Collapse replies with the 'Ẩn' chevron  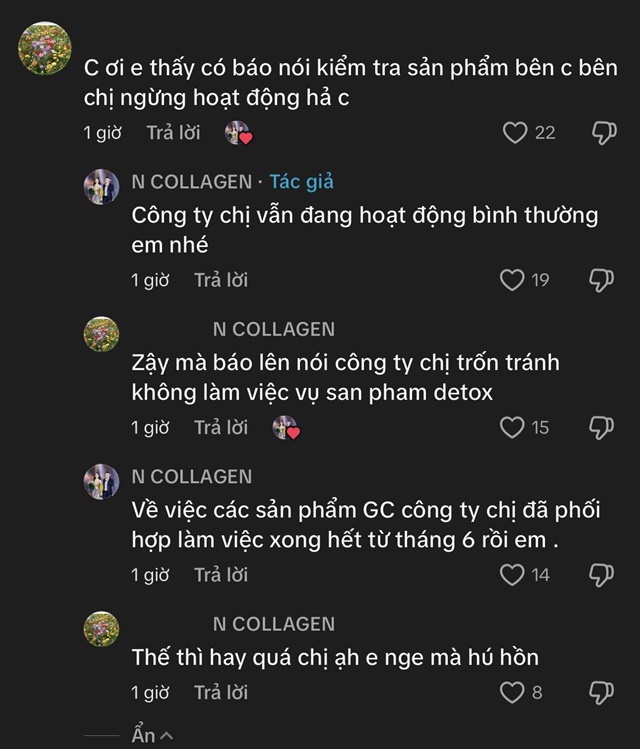(x=153, y=736)
